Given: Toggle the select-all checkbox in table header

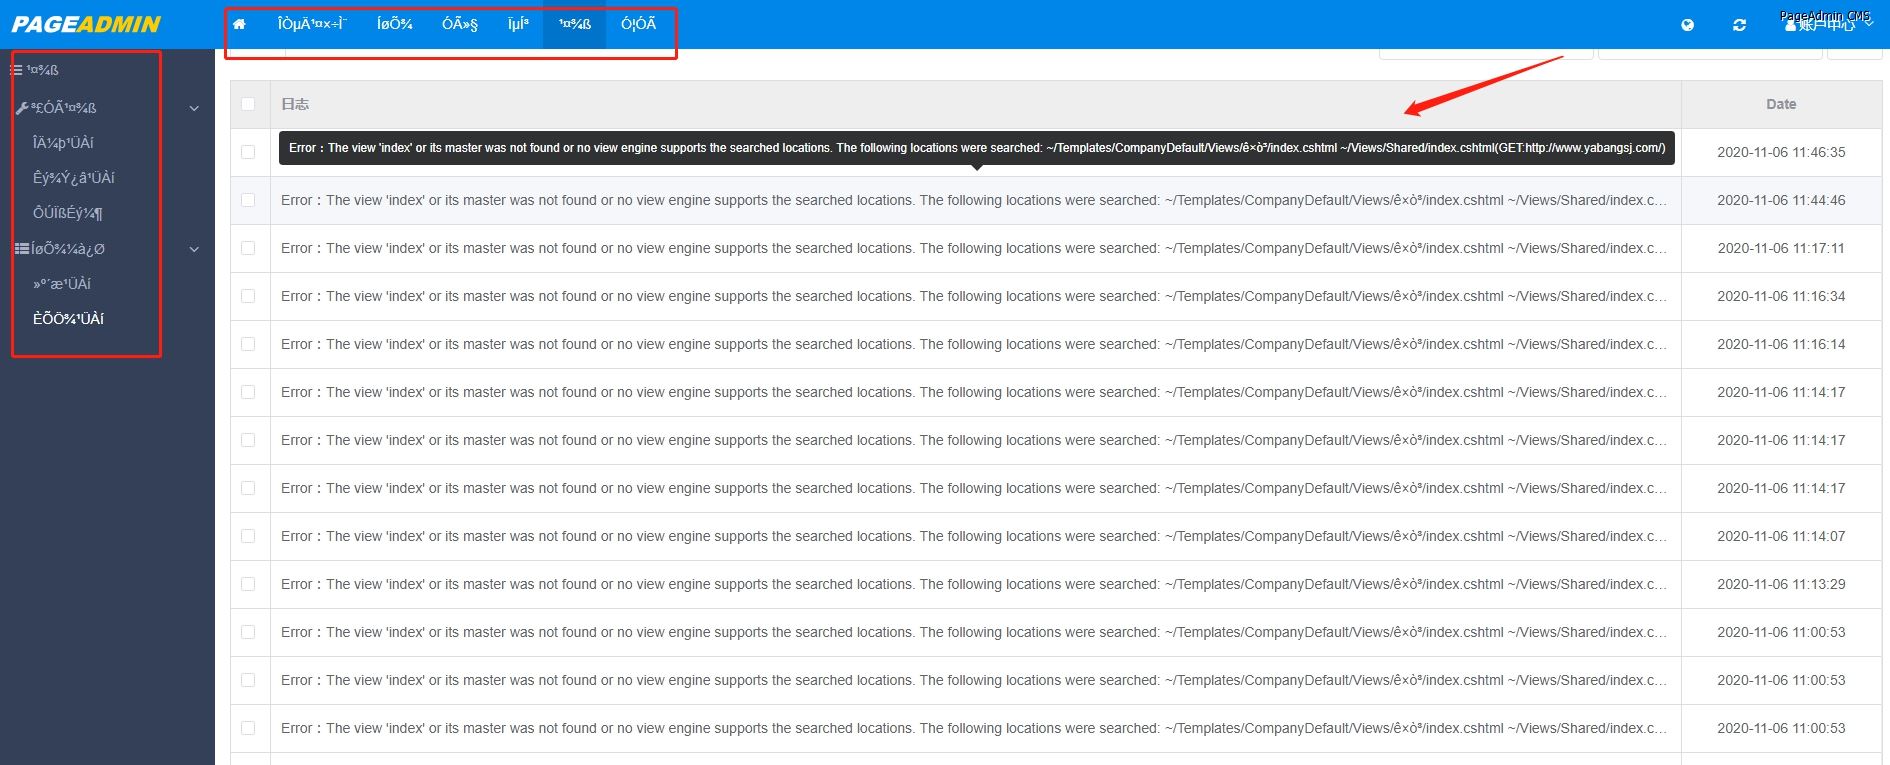Looking at the screenshot, I should (x=248, y=104).
